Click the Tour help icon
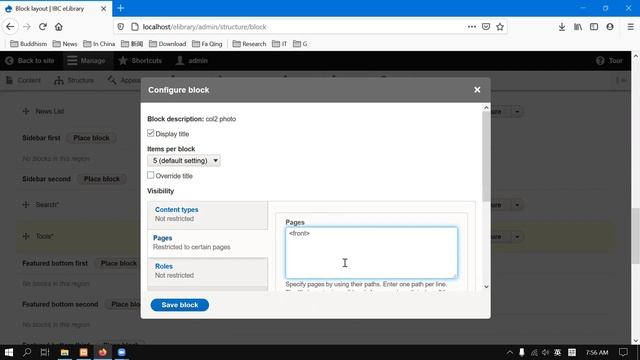This screenshot has width=640, height=360. (x=600, y=61)
